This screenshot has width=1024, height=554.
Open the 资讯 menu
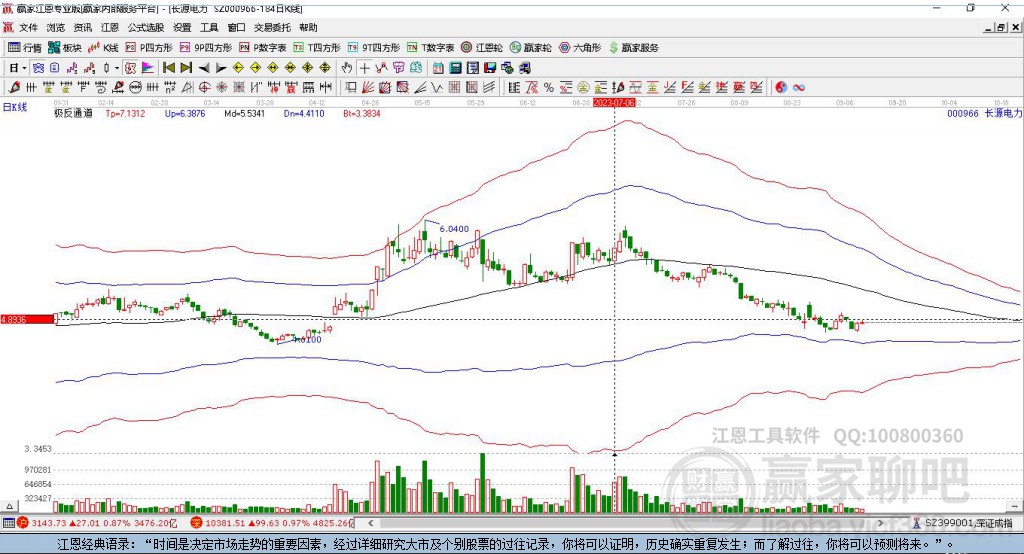click(x=83, y=27)
